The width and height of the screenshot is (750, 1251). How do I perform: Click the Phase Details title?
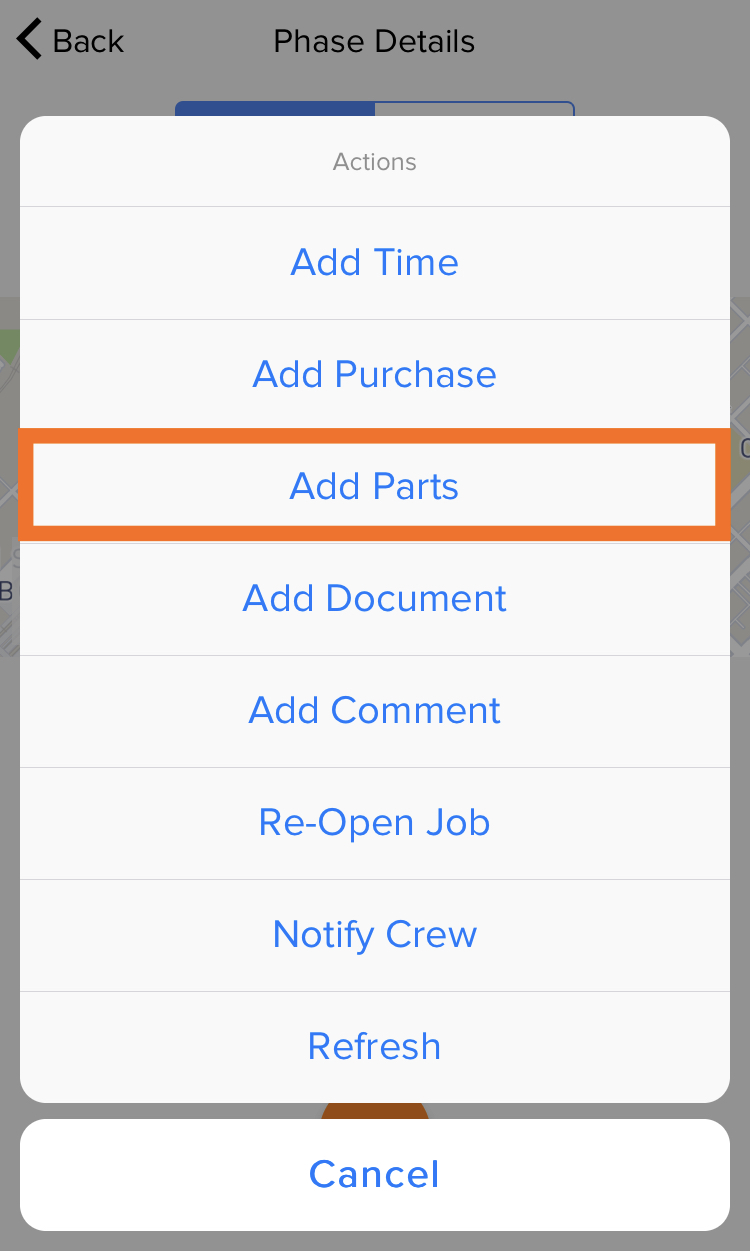pyautogui.click(x=375, y=42)
